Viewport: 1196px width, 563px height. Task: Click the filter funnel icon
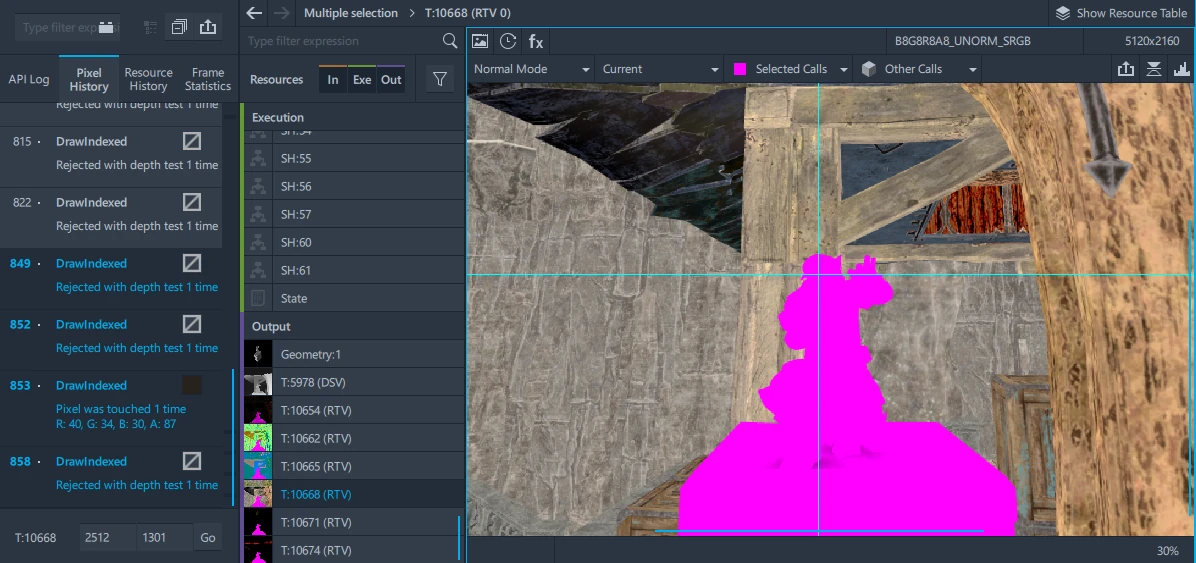pyautogui.click(x=439, y=80)
